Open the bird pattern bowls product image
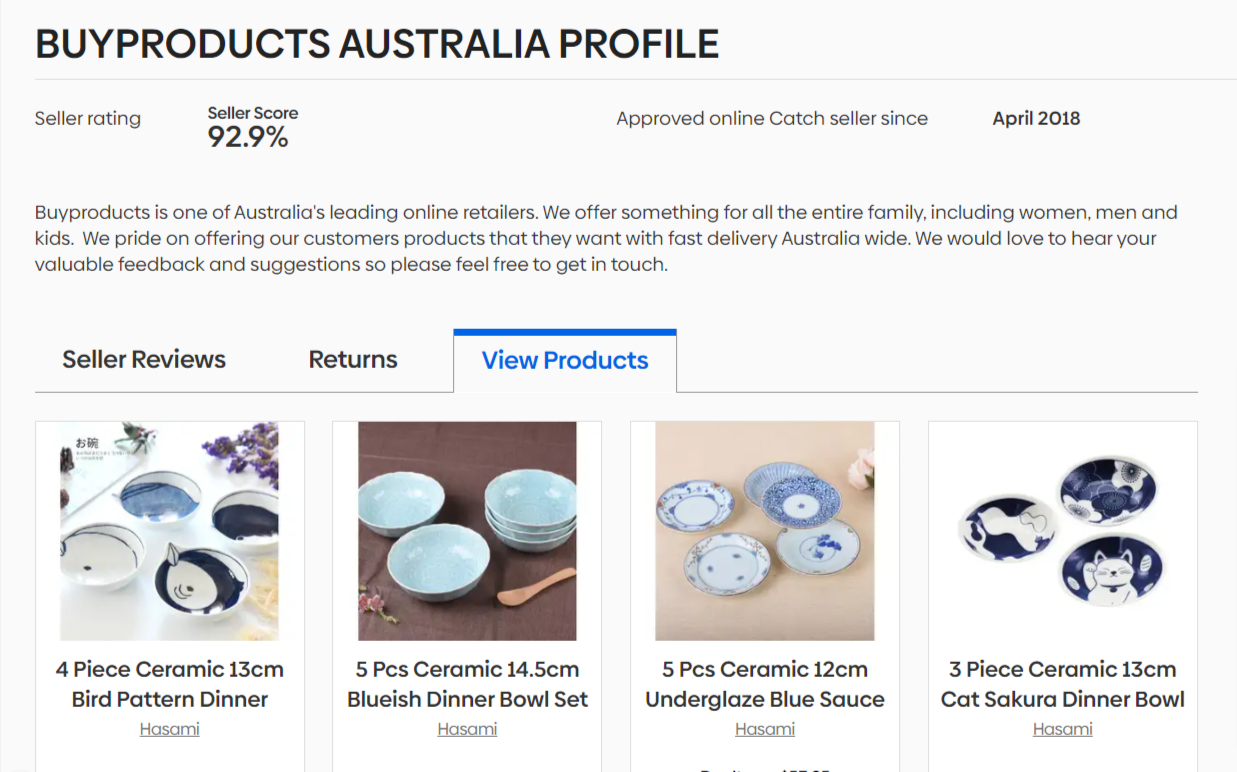The width and height of the screenshot is (1237, 772). tap(170, 531)
